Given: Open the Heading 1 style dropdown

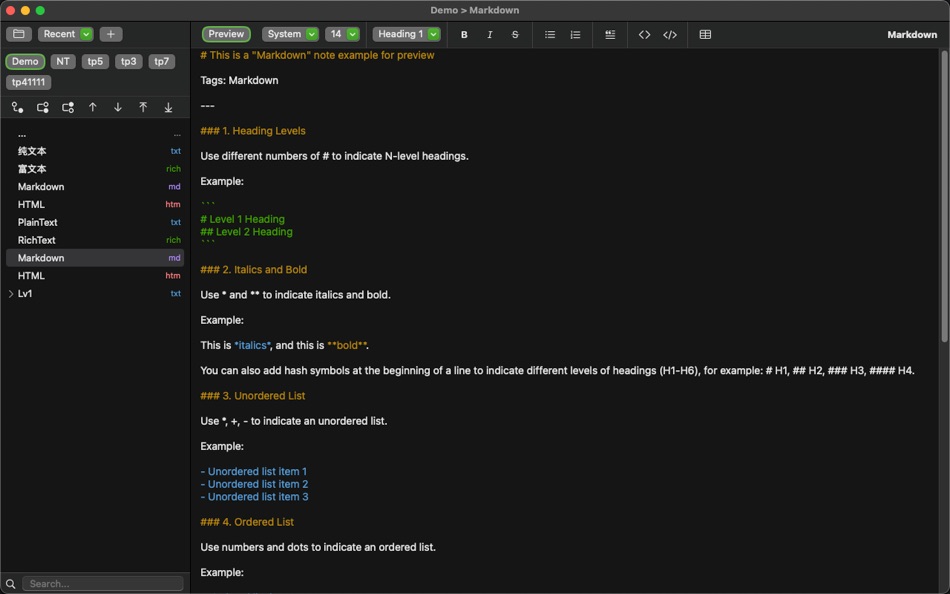Looking at the screenshot, I should [407, 34].
